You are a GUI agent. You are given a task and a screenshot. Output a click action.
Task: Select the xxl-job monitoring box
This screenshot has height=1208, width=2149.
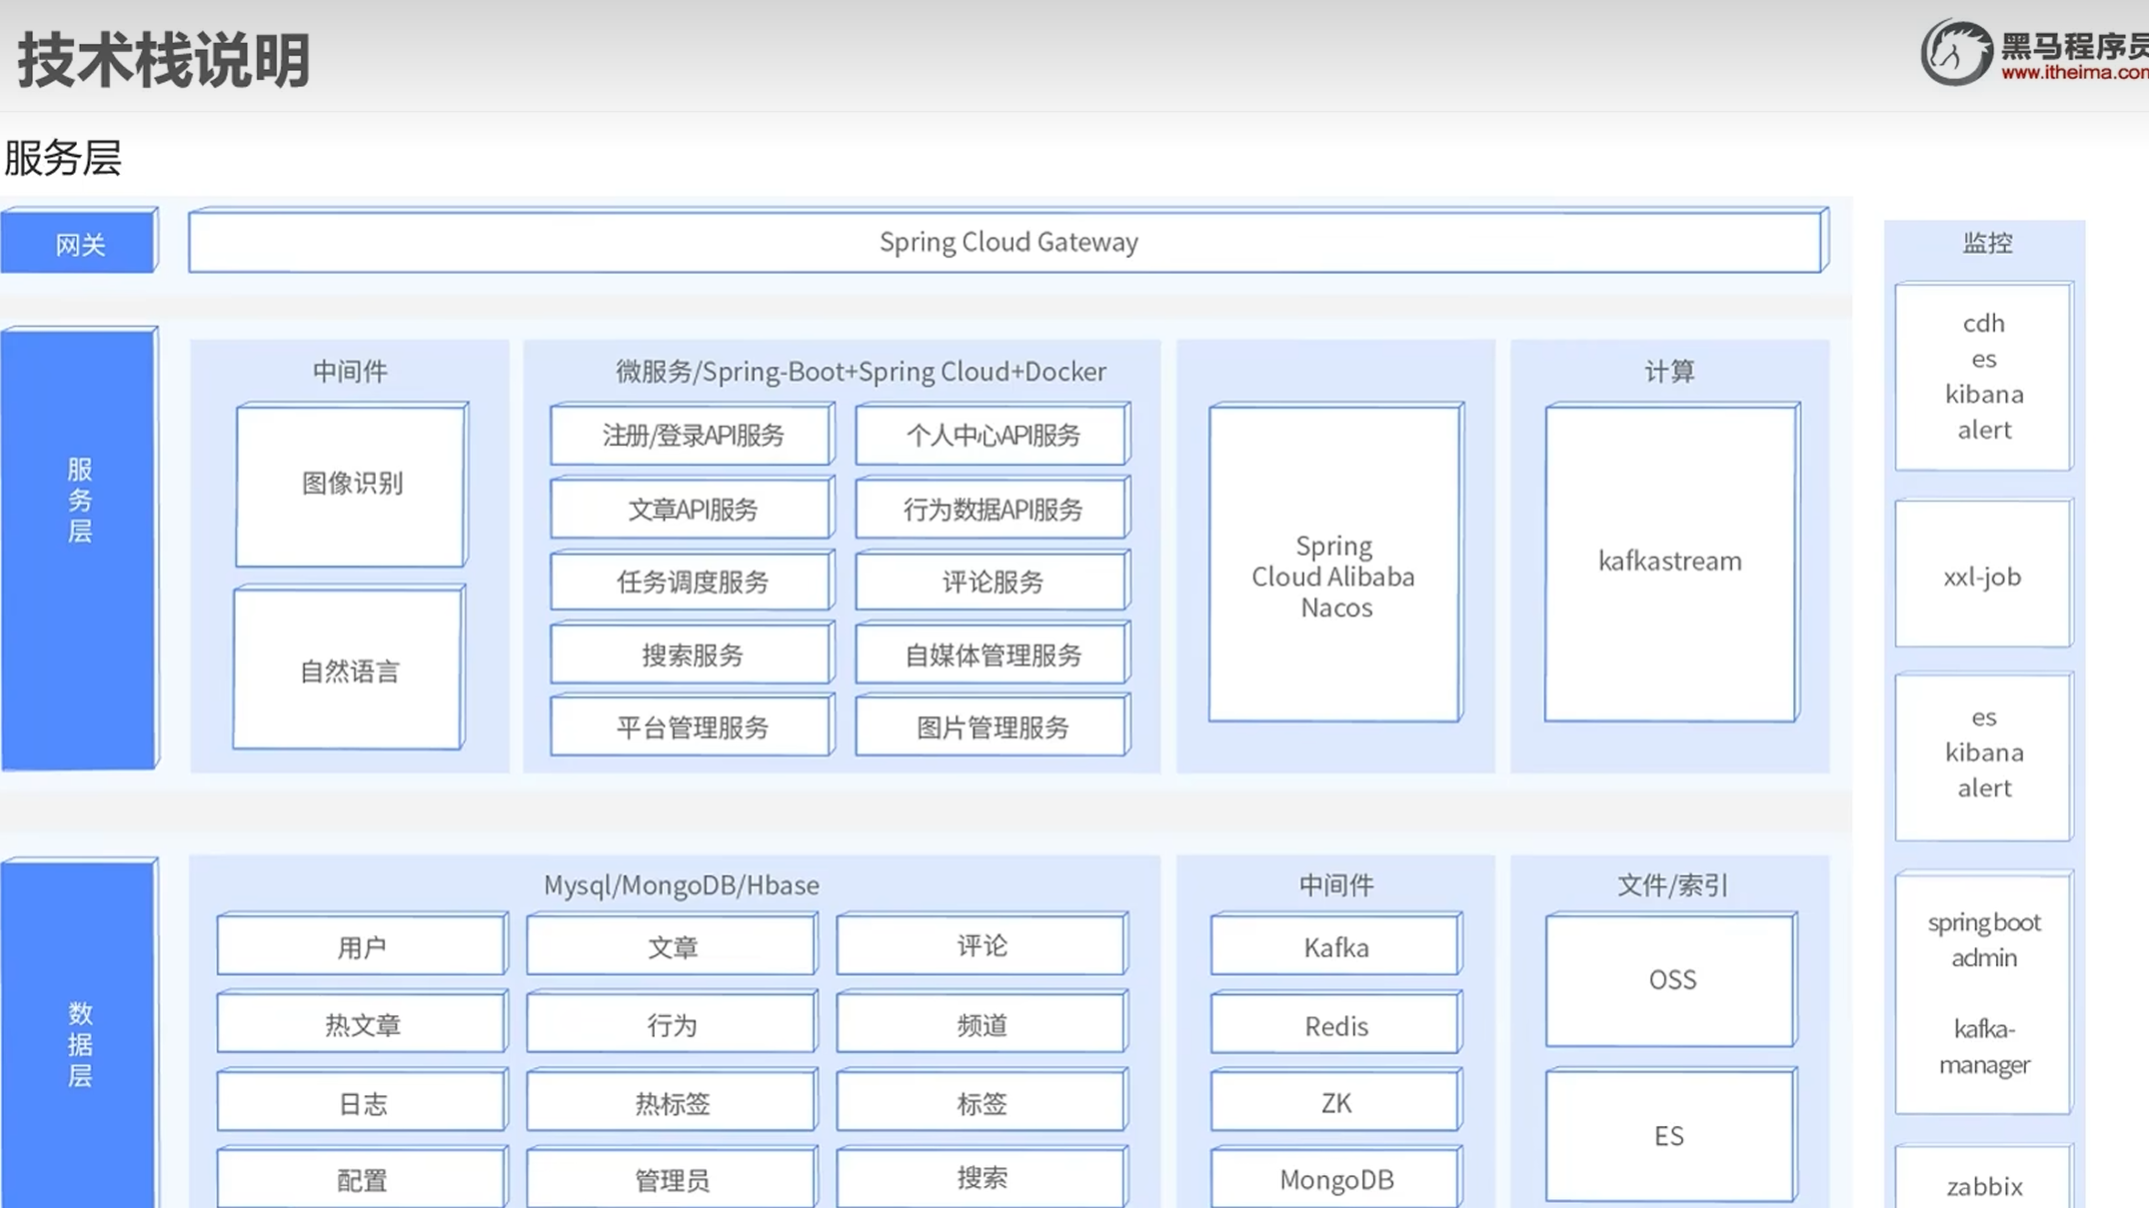tap(1982, 576)
